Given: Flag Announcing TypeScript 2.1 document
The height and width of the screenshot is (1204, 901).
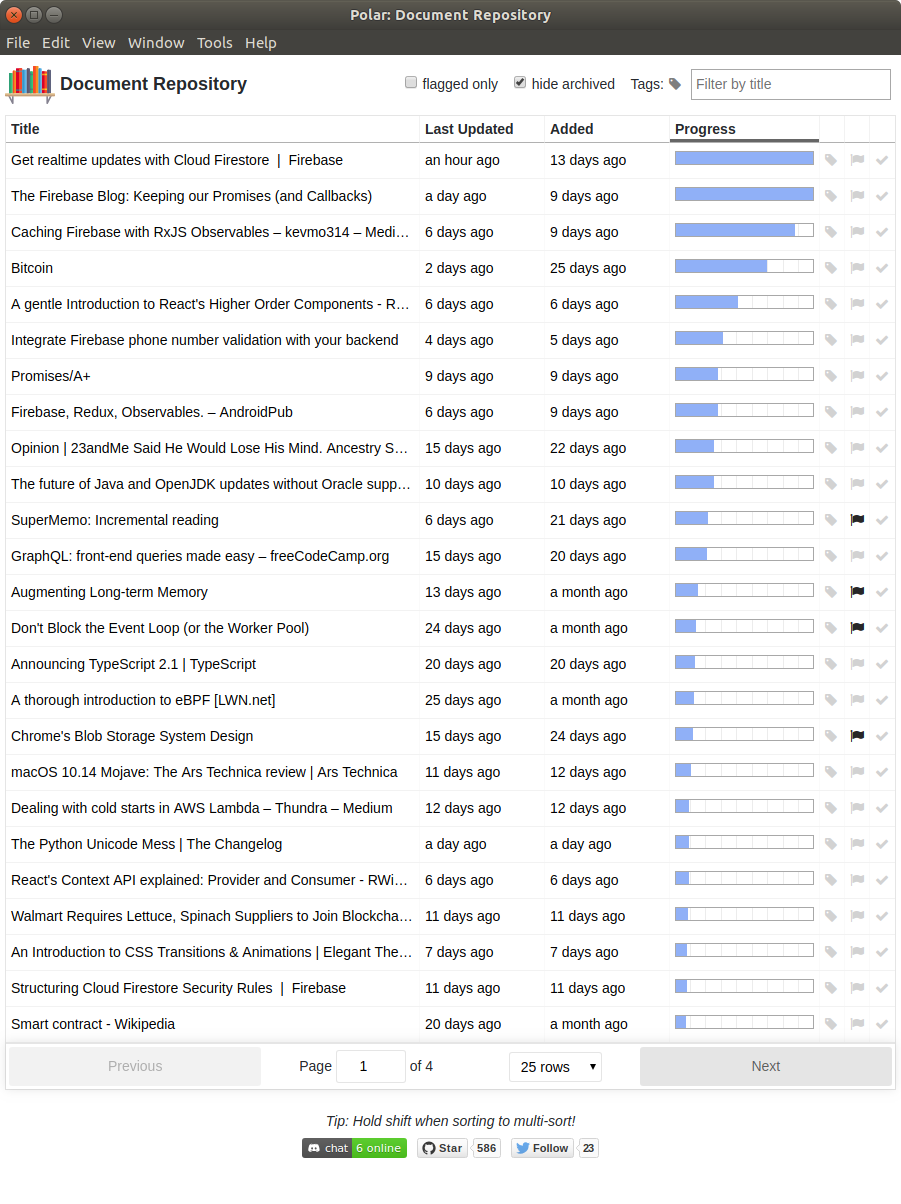Looking at the screenshot, I should pyautogui.click(x=857, y=664).
